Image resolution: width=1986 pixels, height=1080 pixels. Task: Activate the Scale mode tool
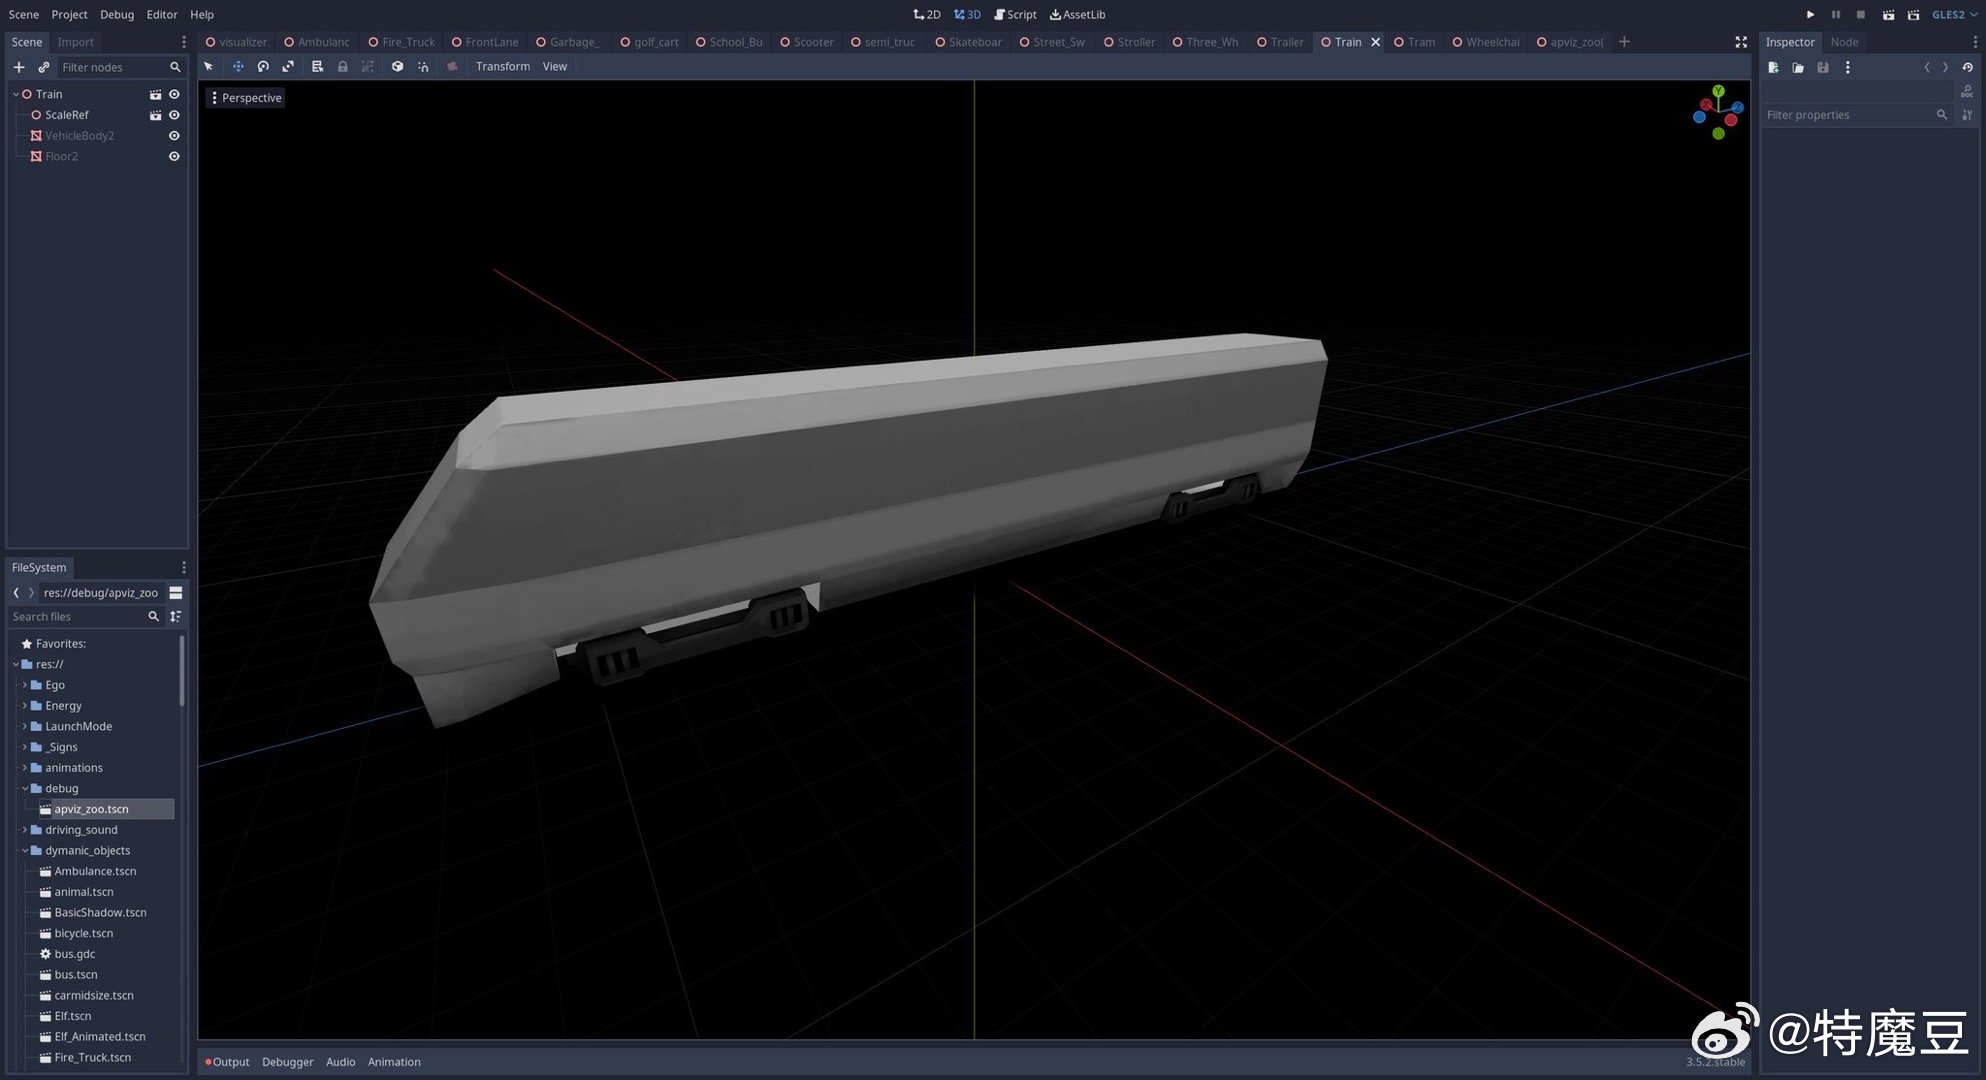[288, 67]
